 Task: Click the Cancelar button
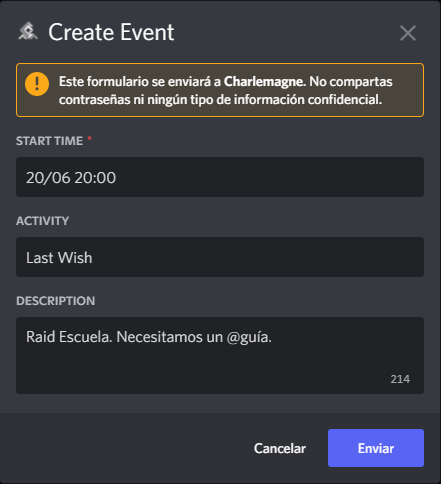(x=280, y=448)
